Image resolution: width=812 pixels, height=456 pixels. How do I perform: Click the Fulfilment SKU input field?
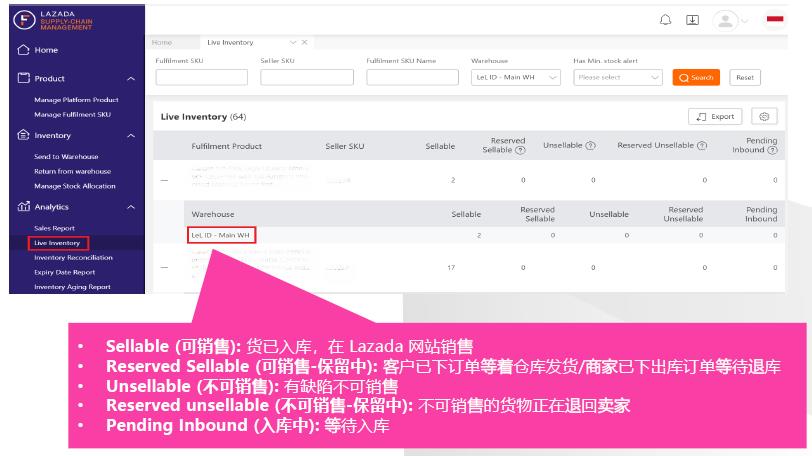[201, 77]
